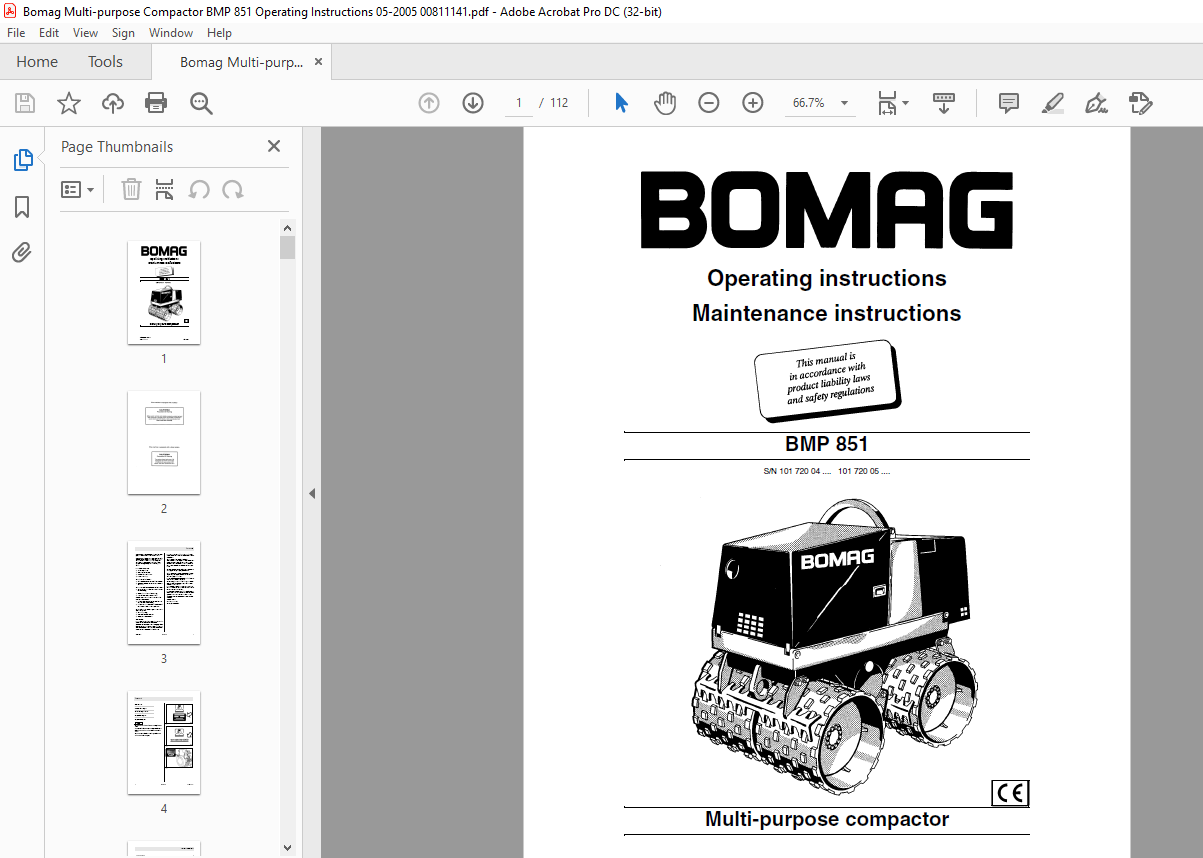Collapse the navigation pane with the side arrow
Screen dimensions: 1203x858
[311, 493]
